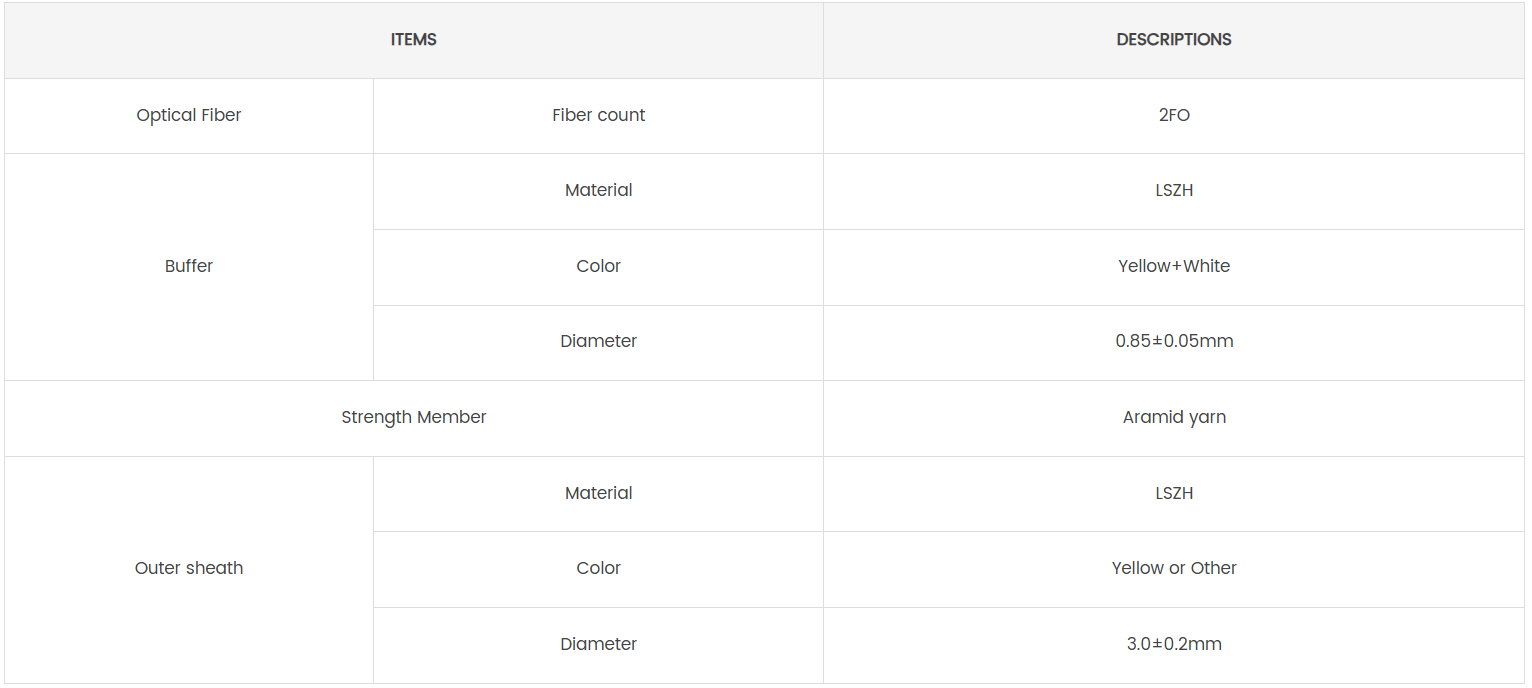Image resolution: width=1532 pixels, height=688 pixels.
Task: Click Material in the Buffer section
Action: pos(598,190)
